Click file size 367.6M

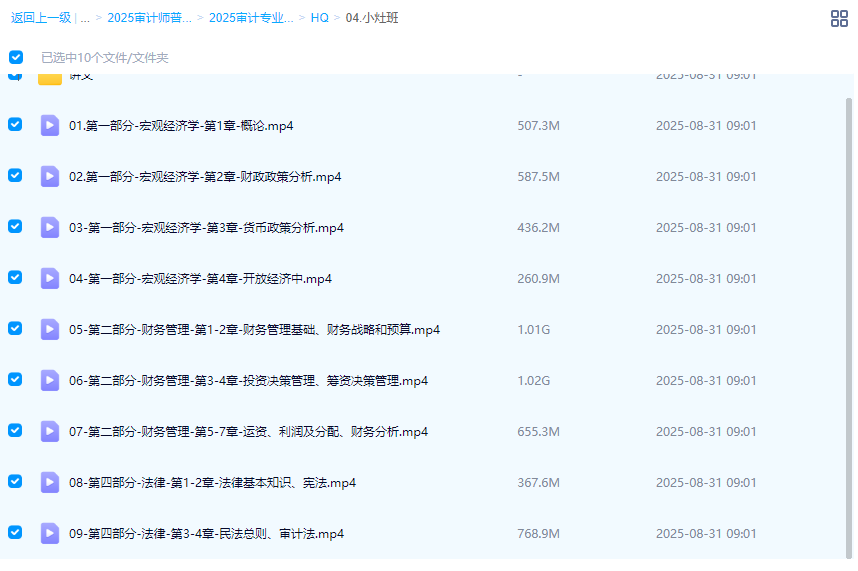coord(538,482)
